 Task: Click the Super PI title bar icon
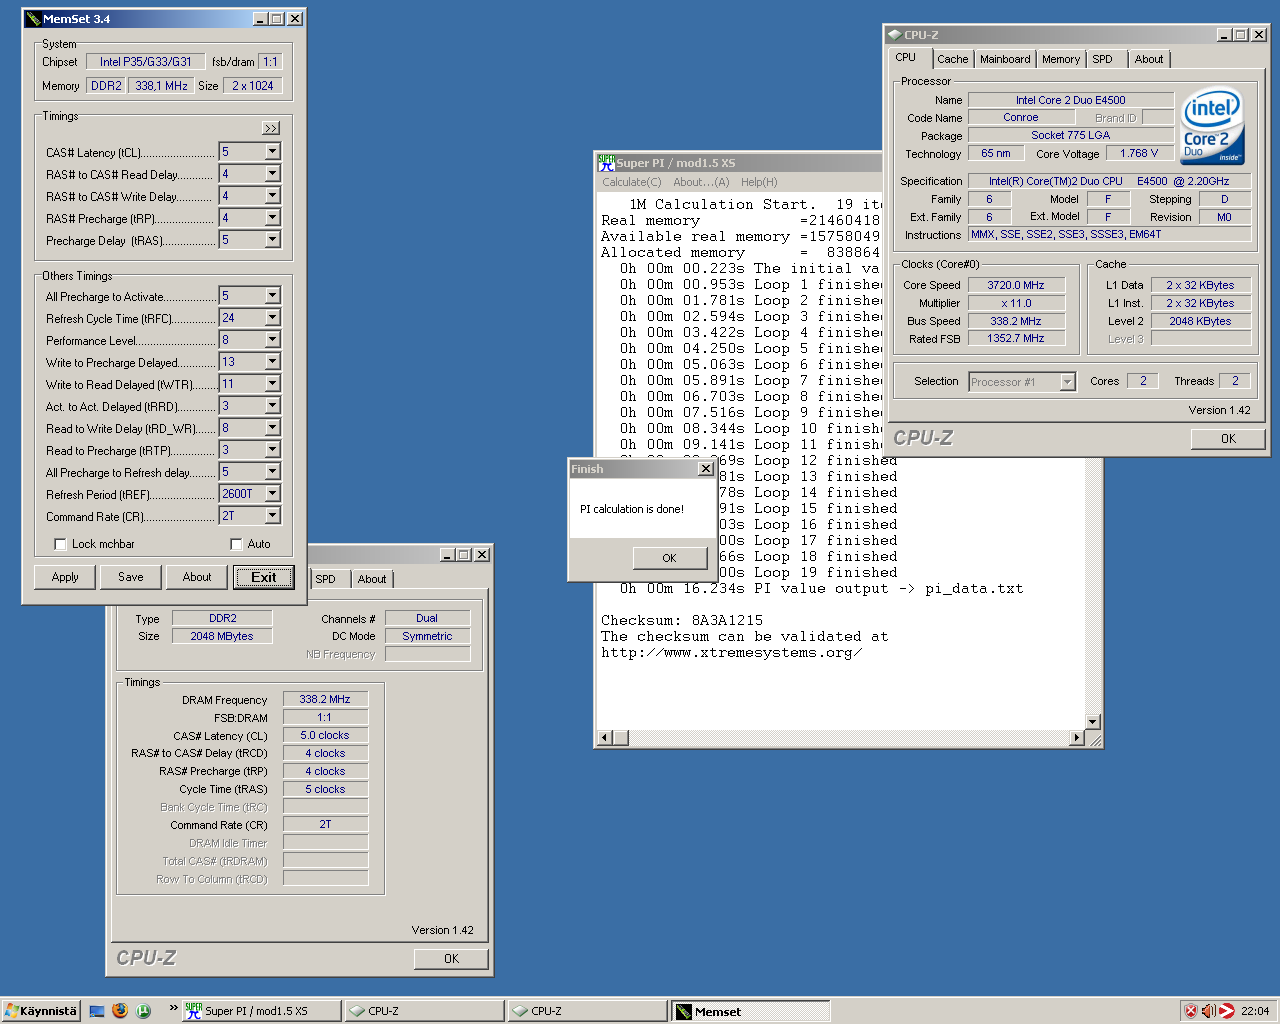pos(606,162)
